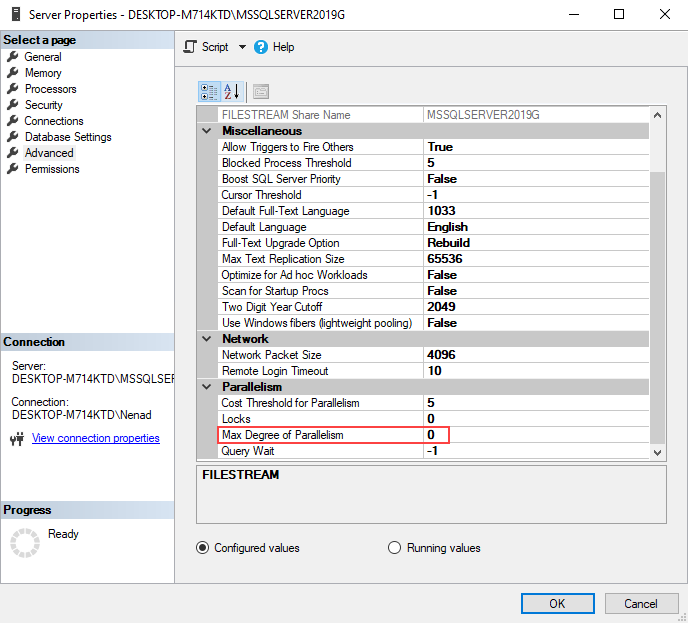Screen dimensions: 688x623
Task: Click the Script button label
Action: pos(215,47)
